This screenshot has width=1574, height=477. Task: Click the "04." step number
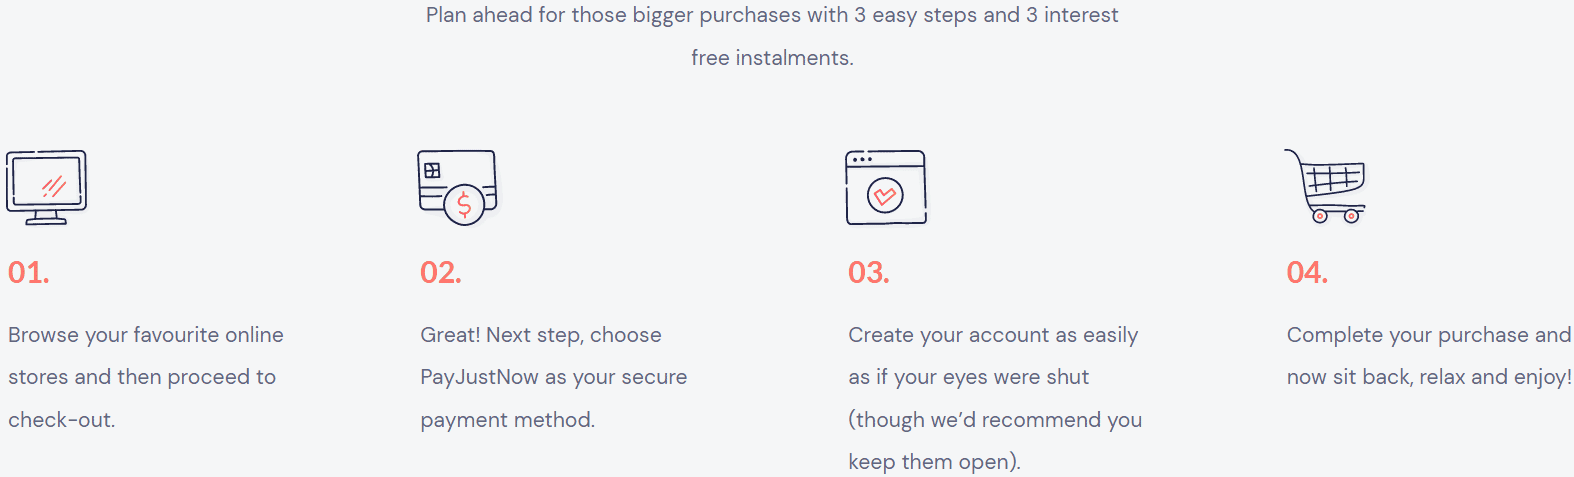coord(1307,273)
